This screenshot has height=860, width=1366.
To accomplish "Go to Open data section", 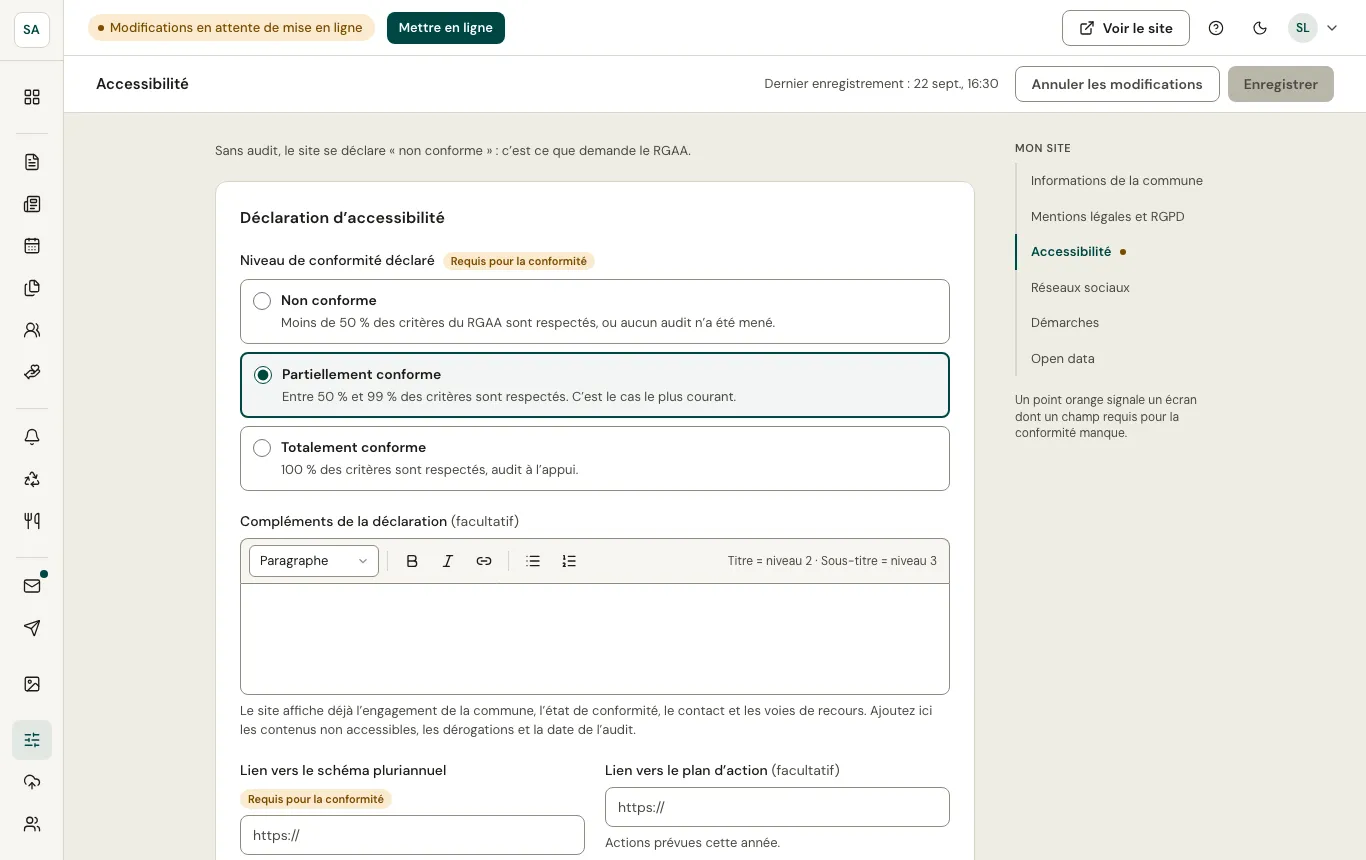I will pos(1063,359).
